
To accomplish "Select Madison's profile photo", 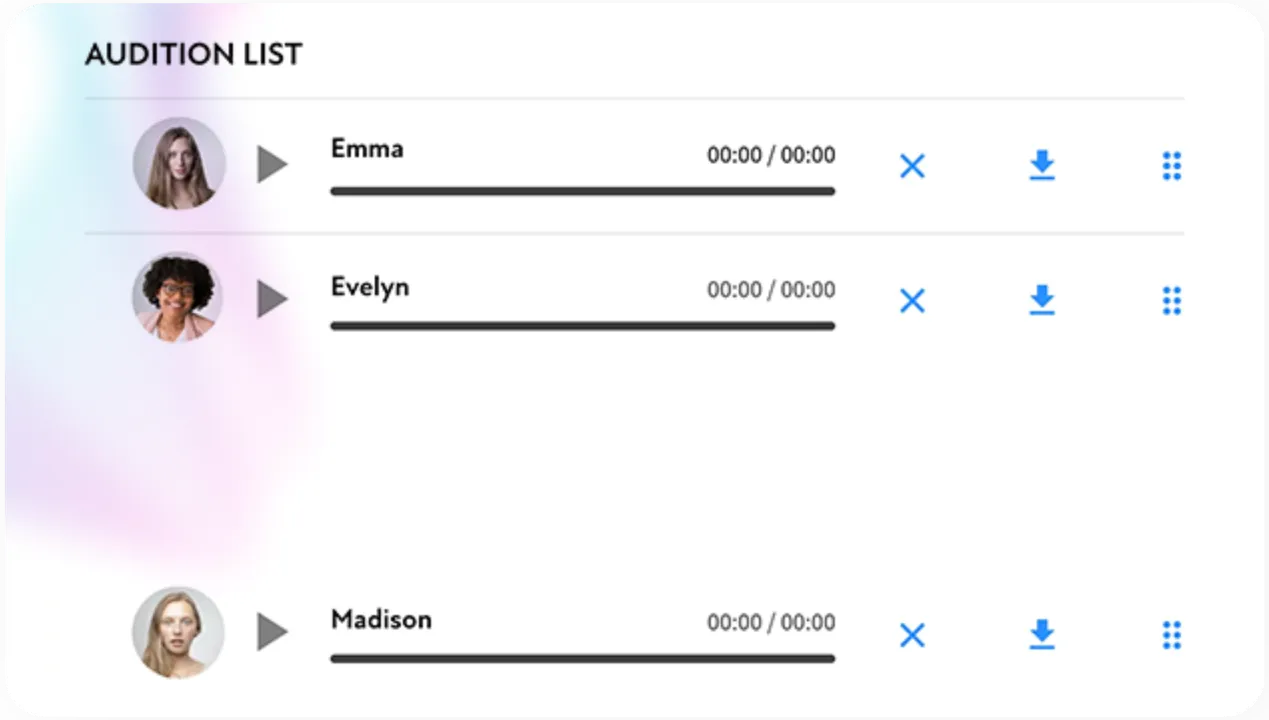I will point(178,632).
